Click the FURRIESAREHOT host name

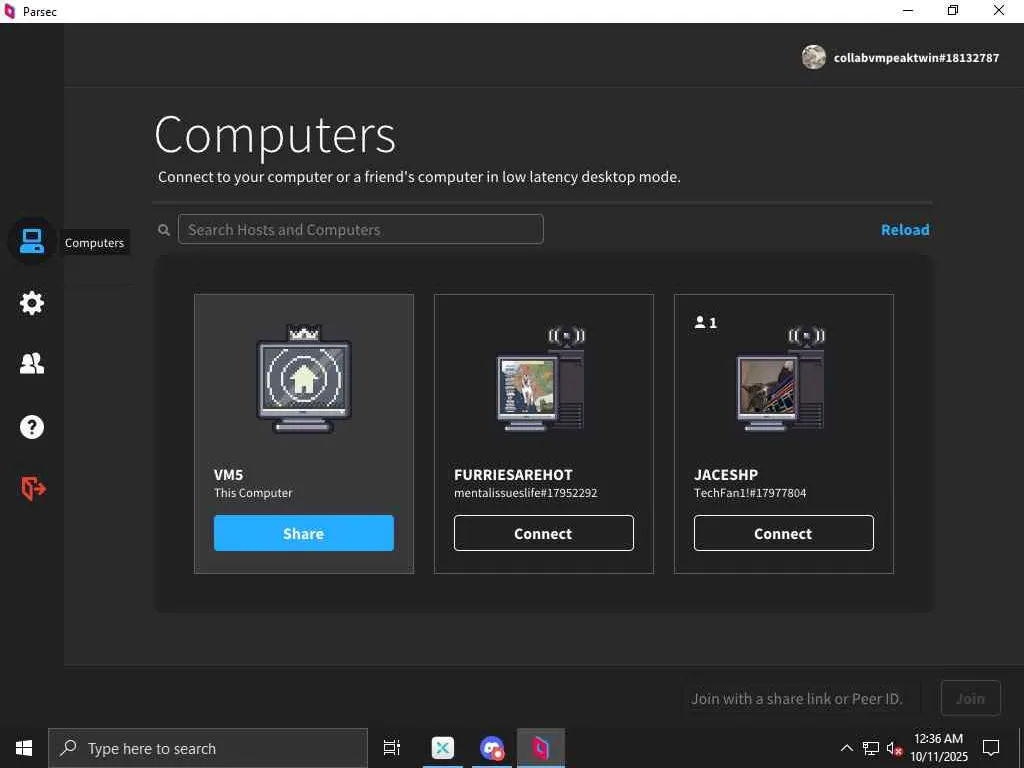513,475
